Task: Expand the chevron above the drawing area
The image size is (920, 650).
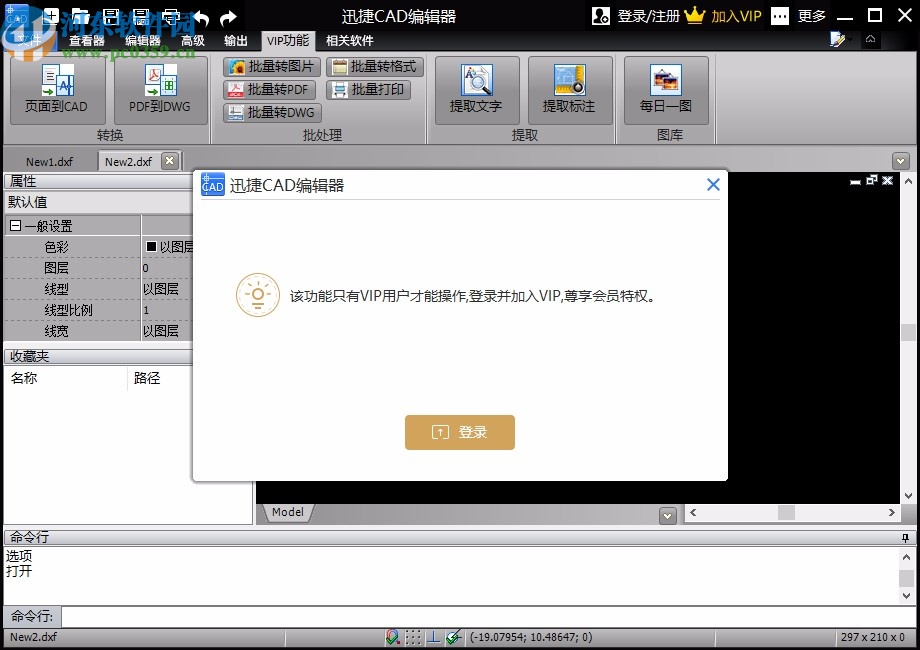Action: [x=903, y=158]
